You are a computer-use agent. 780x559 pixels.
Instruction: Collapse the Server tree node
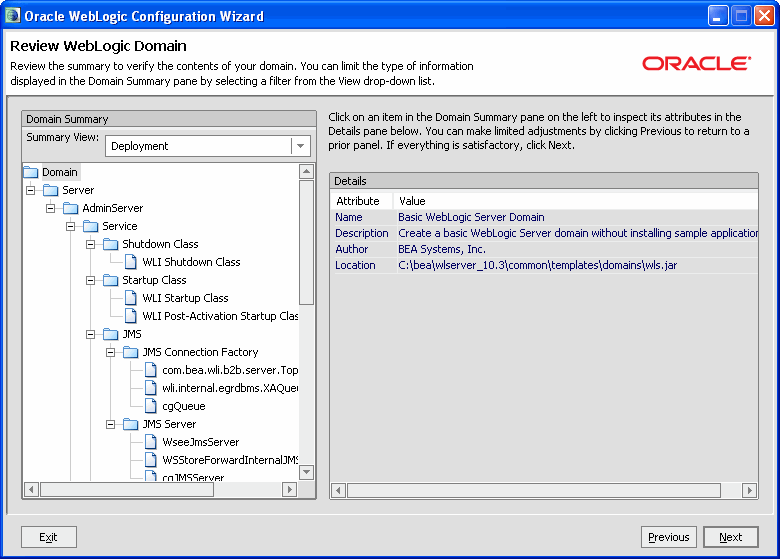coord(31,190)
